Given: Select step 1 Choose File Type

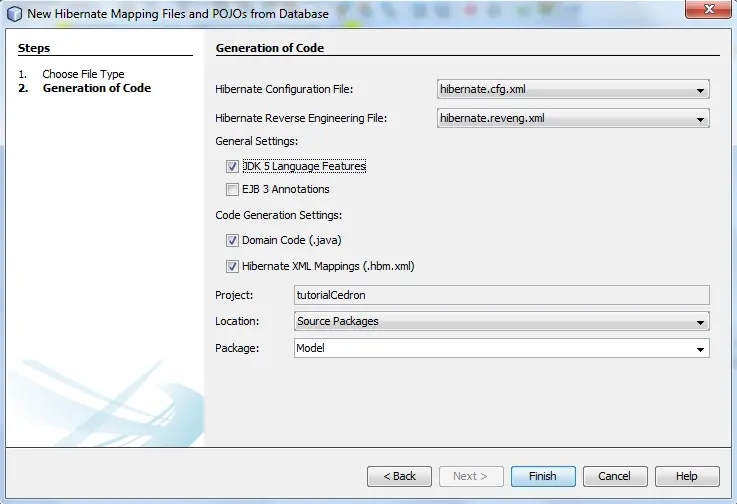Looking at the screenshot, I should tap(83, 74).
